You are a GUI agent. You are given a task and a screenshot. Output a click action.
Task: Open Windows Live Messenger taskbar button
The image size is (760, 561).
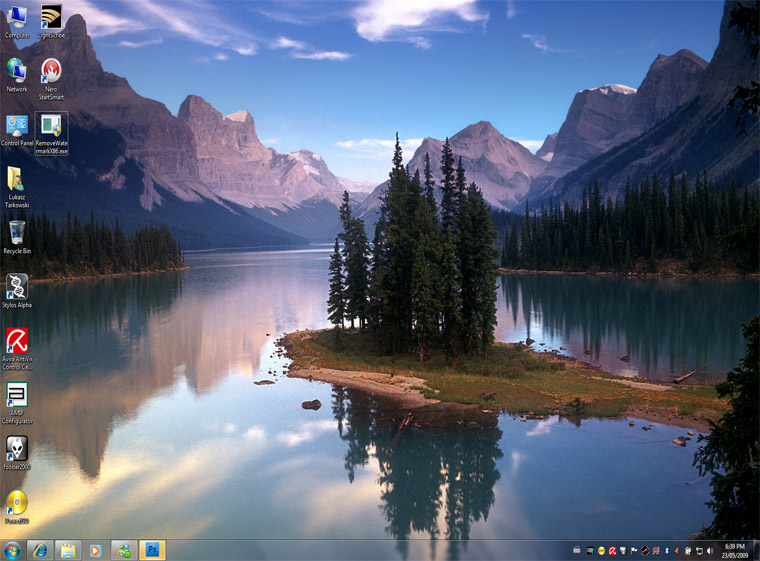[124, 550]
